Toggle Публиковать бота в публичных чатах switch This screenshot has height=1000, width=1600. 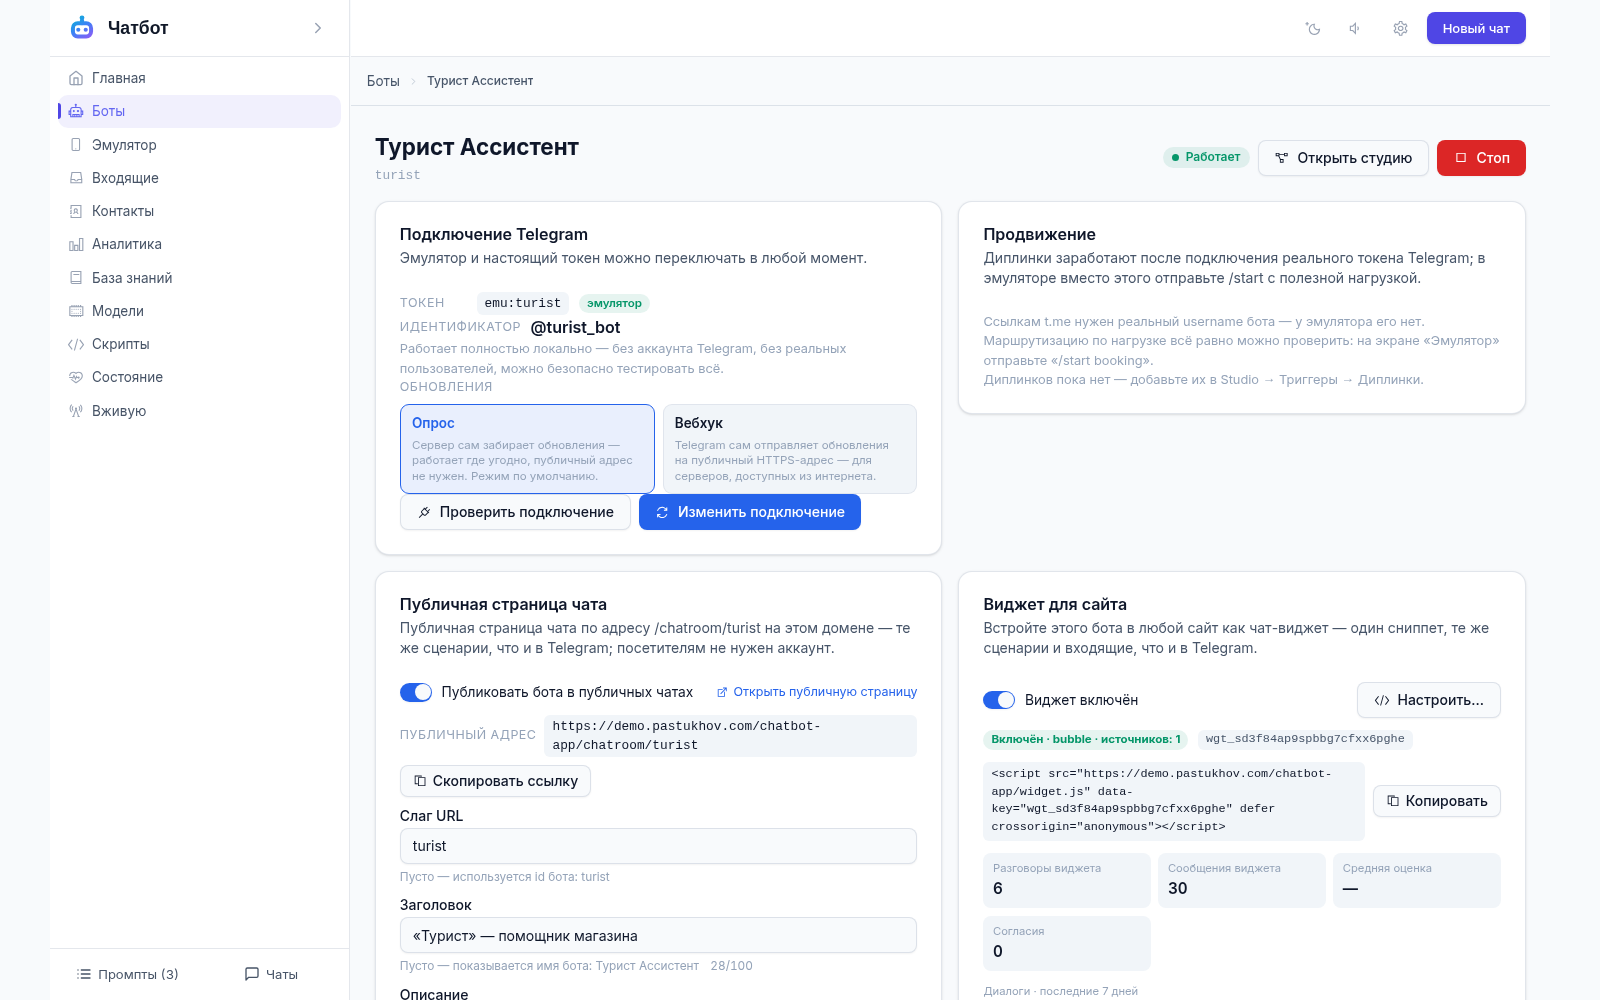pos(416,692)
